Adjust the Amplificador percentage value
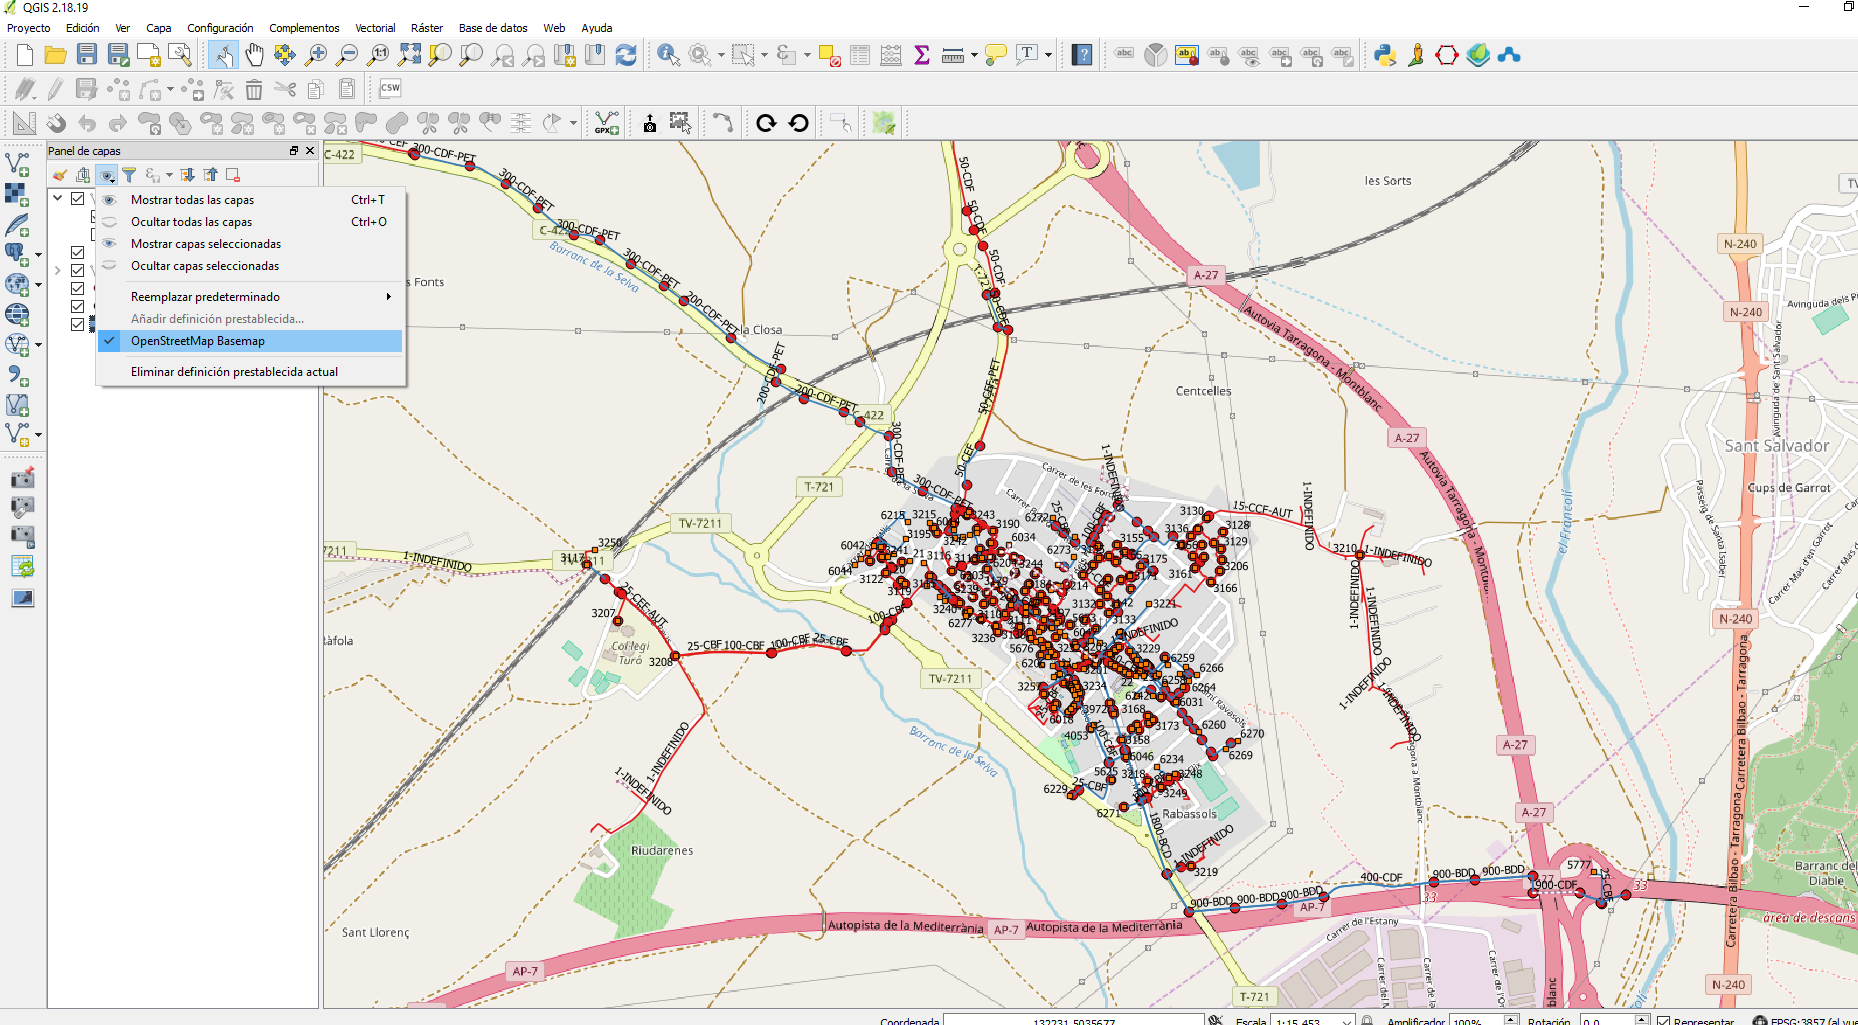The height and width of the screenshot is (1025, 1858). pos(1466,1021)
